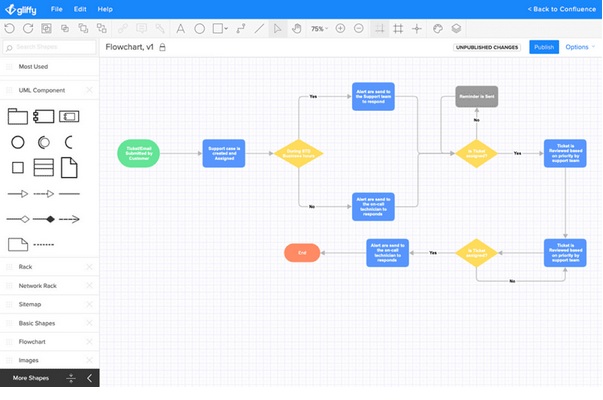Open the Layers panel icon
The width and height of the screenshot is (603, 400).
456,28
